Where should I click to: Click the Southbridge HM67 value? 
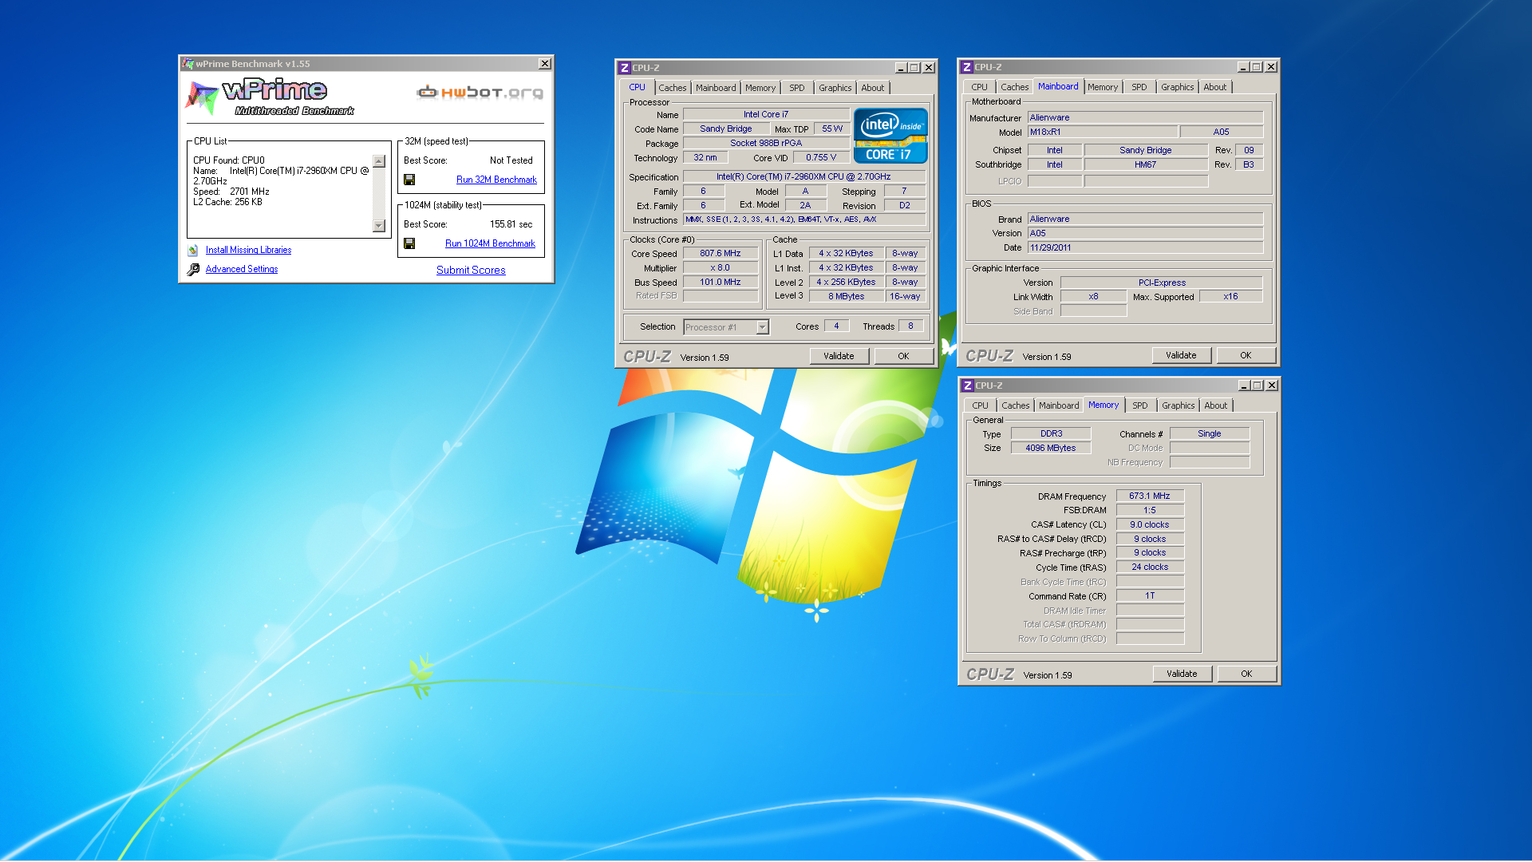1145,165
